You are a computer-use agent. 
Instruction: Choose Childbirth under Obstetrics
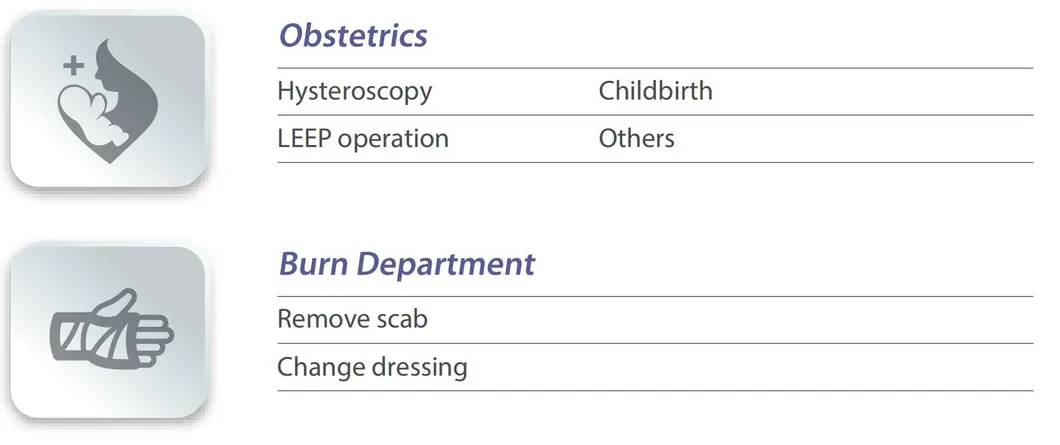655,91
